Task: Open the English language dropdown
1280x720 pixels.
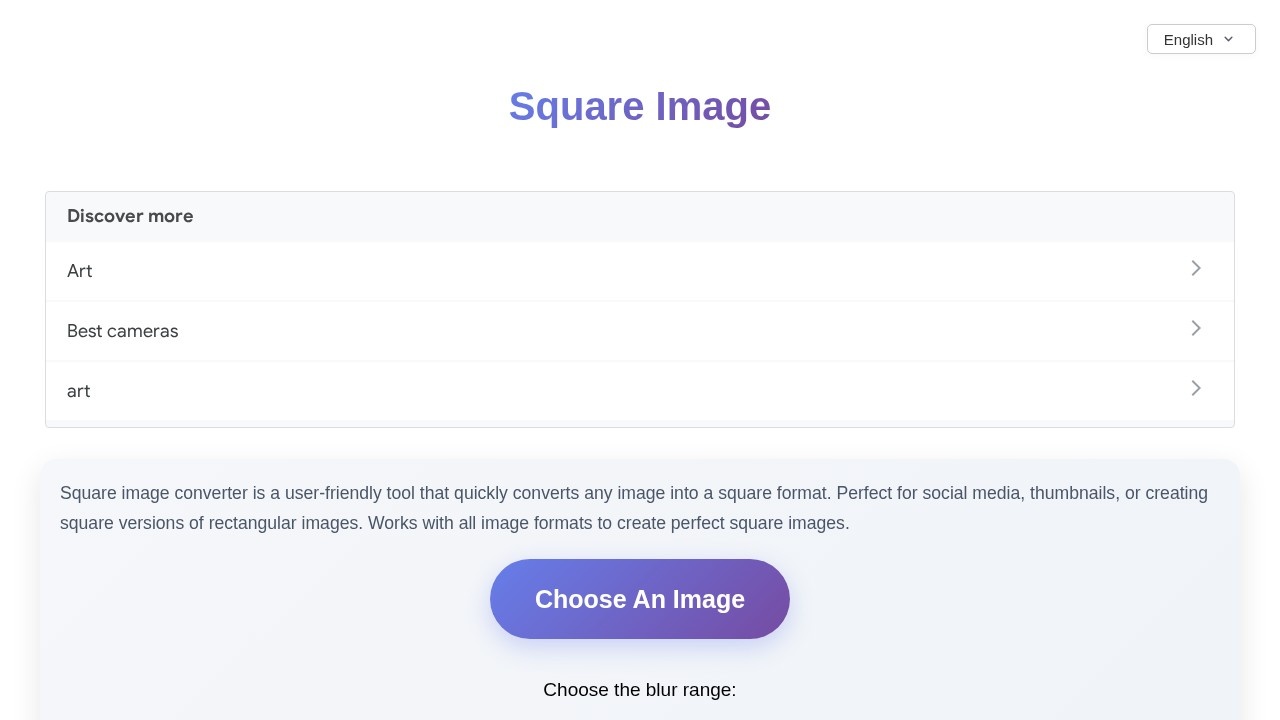Action: click(x=1200, y=39)
